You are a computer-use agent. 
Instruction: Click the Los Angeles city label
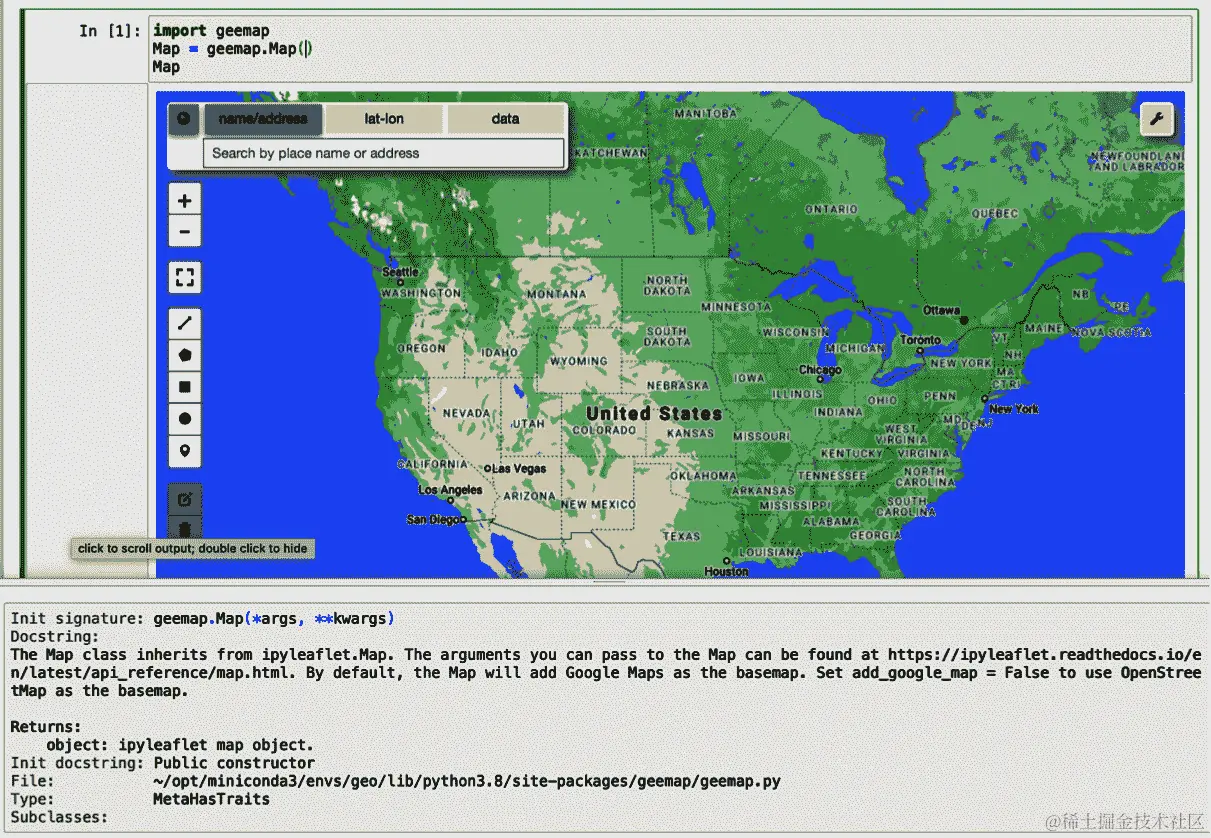click(x=450, y=490)
